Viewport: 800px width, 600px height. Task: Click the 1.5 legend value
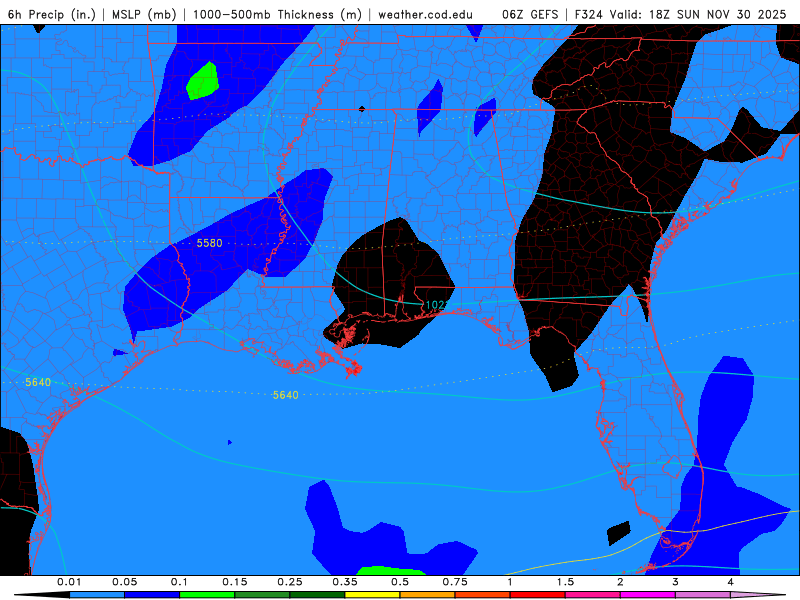point(565,582)
